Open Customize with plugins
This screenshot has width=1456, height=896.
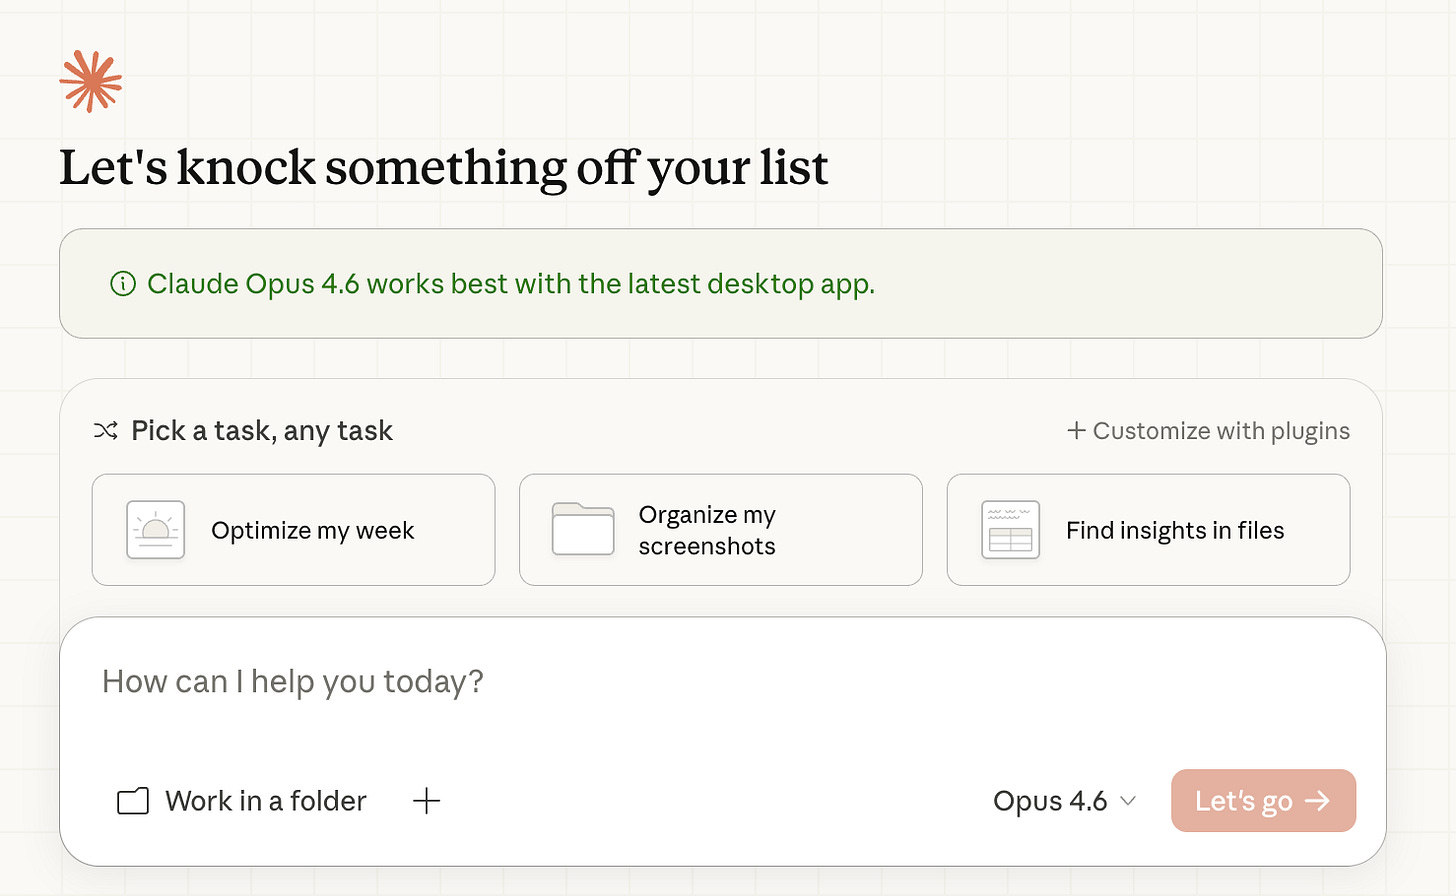coord(1209,431)
